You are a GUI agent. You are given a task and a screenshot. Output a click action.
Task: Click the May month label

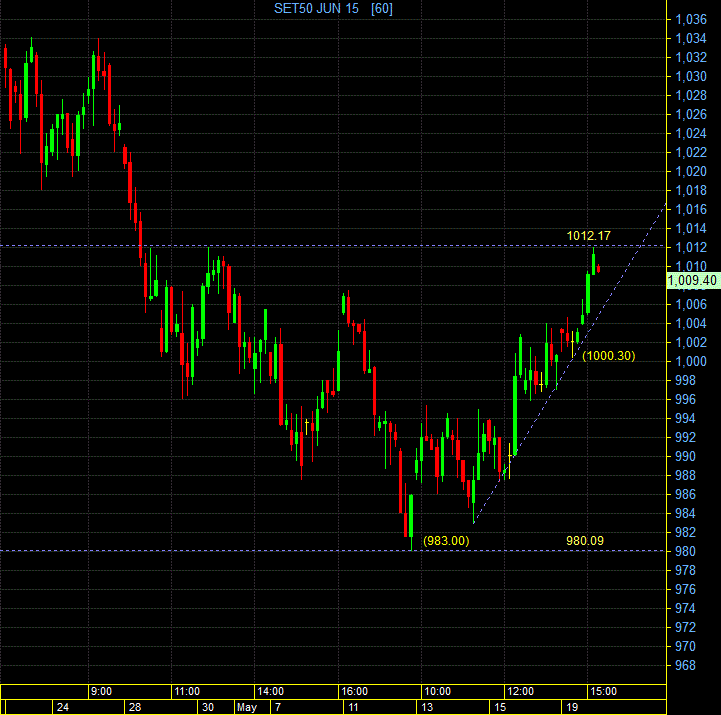coord(246,707)
